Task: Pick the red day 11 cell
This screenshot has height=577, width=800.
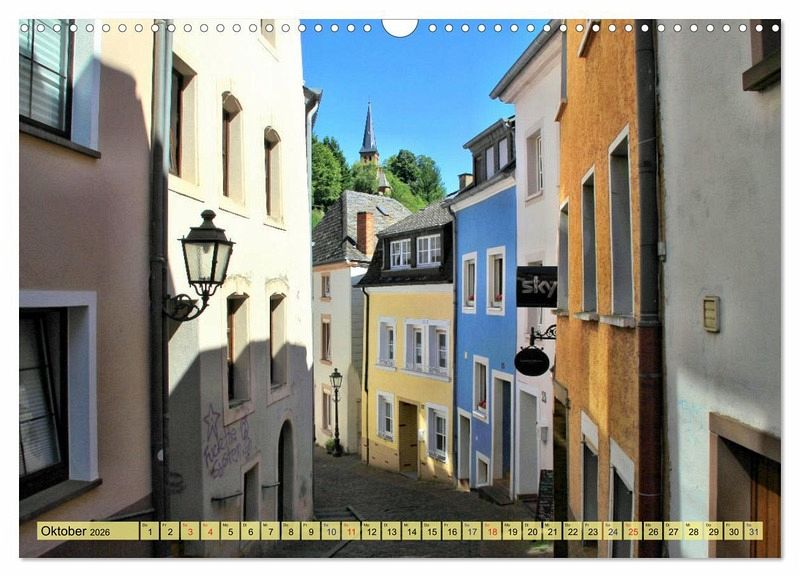Action: click(351, 531)
